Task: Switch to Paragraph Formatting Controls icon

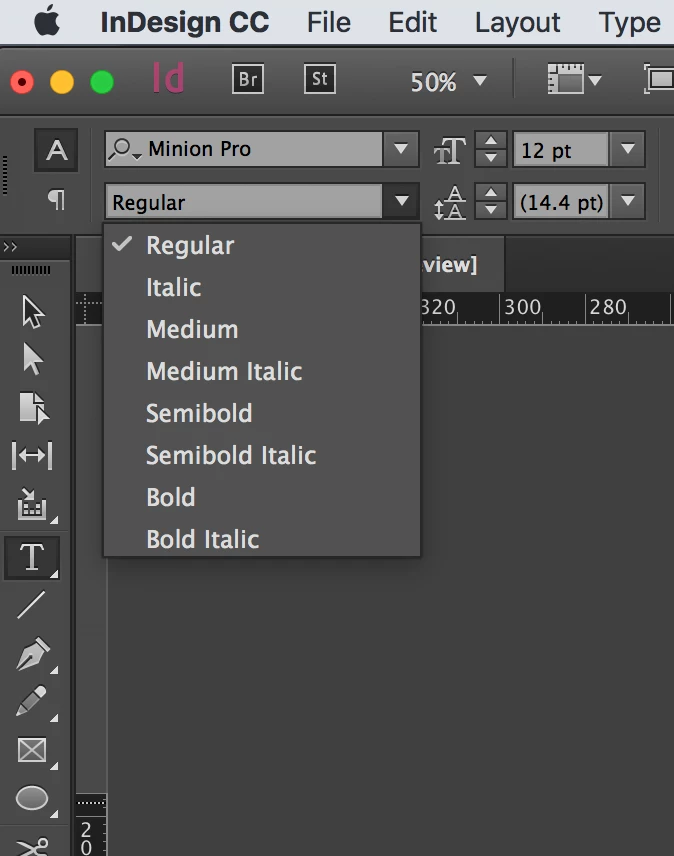Action: pyautogui.click(x=56, y=200)
